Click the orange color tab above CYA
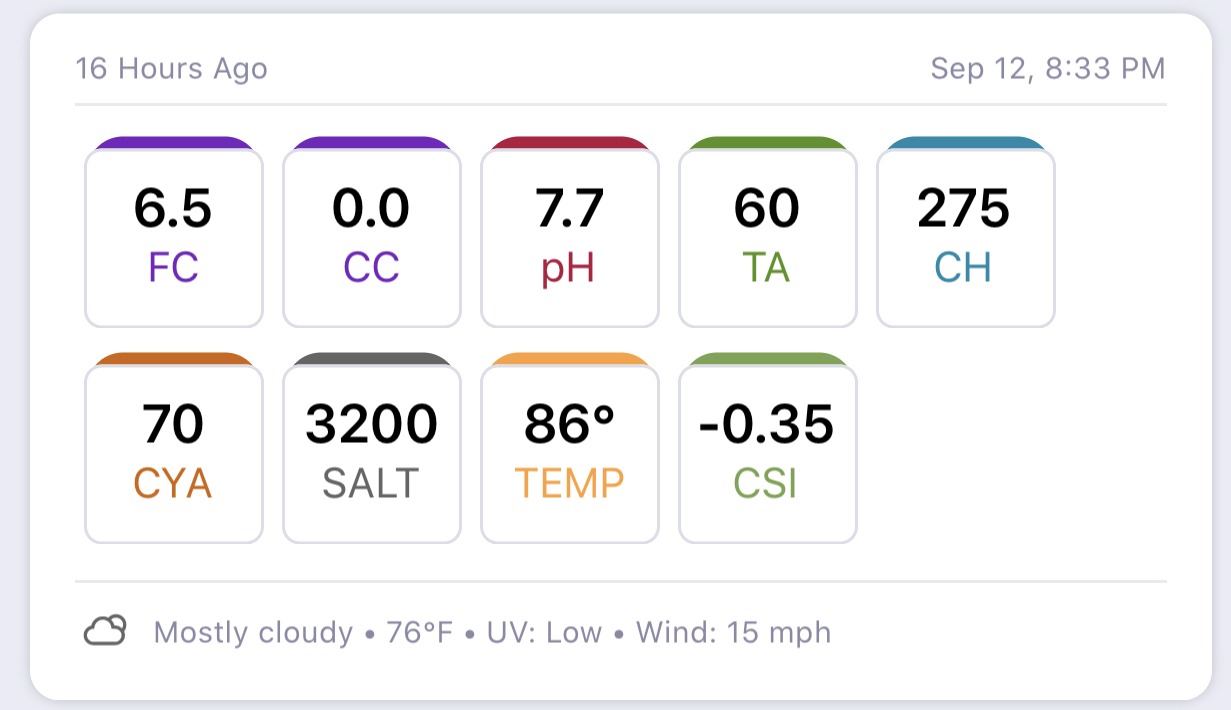This screenshot has height=710, width=1231. (174, 358)
